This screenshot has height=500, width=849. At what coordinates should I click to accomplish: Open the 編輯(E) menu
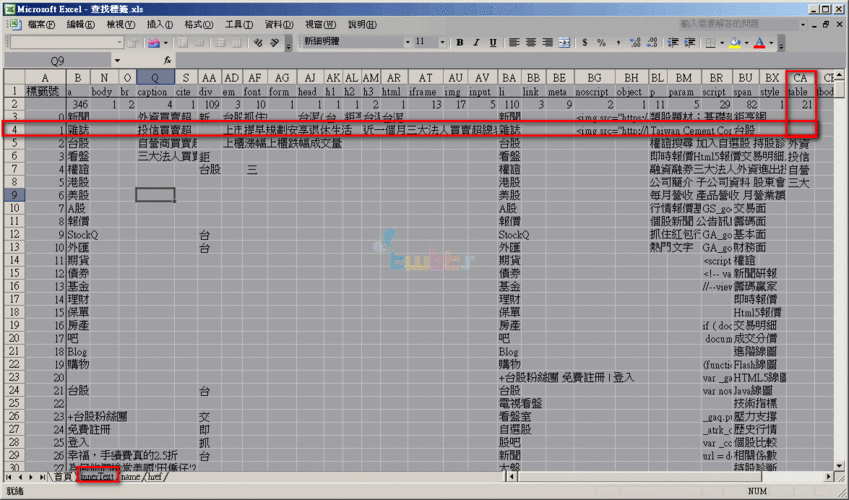click(x=81, y=24)
